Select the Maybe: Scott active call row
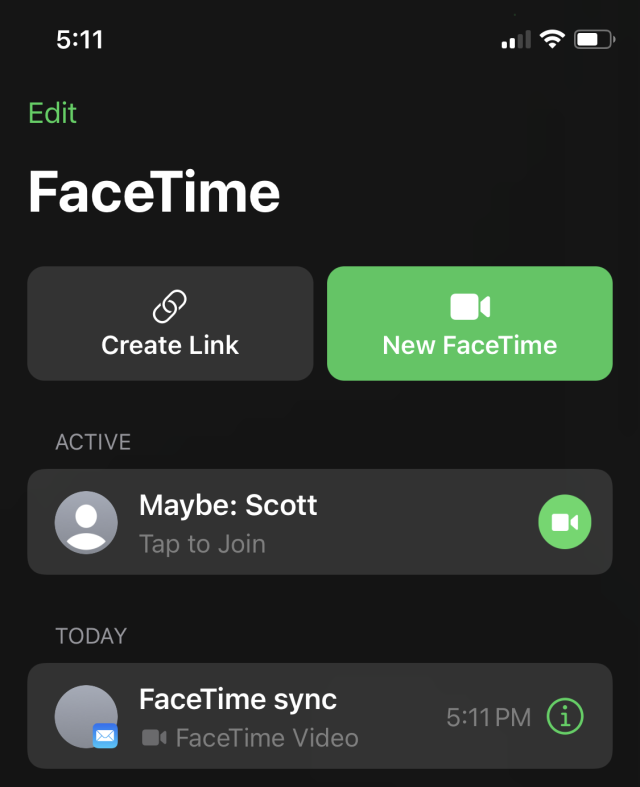The width and height of the screenshot is (640, 787). [x=320, y=522]
